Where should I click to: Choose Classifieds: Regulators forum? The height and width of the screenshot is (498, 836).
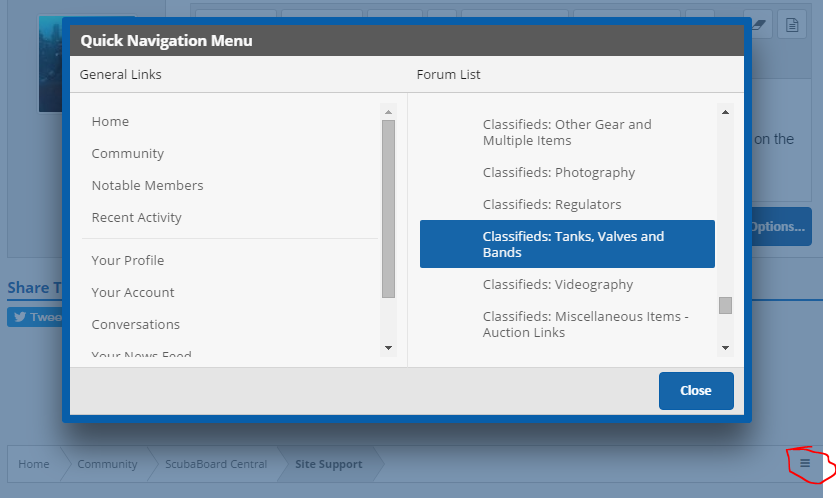(x=552, y=204)
